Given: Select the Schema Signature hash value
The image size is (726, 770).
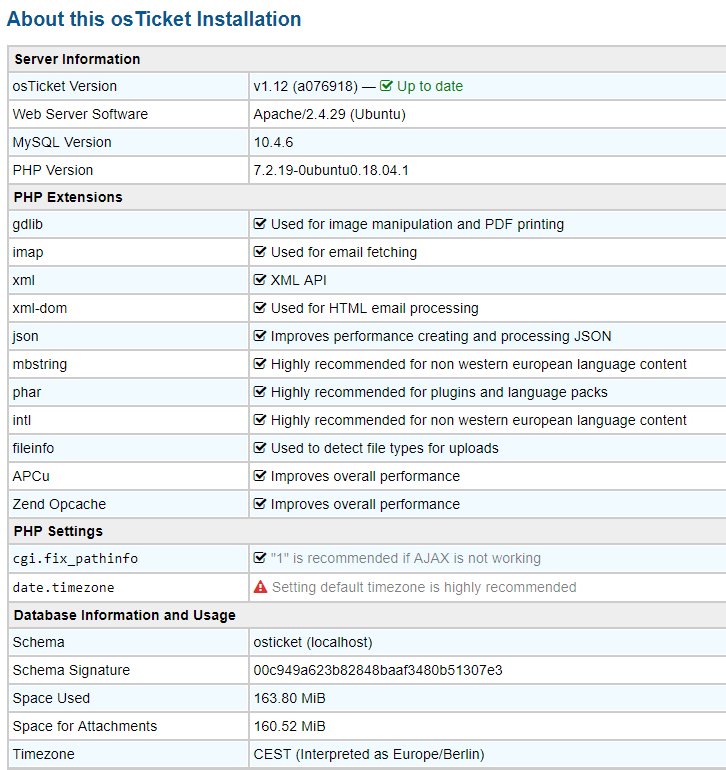Looking at the screenshot, I should tap(378, 670).
